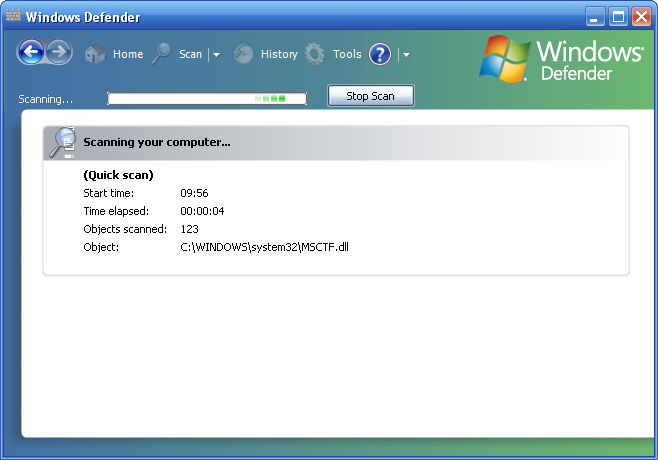
Task: Select the objects scanned value 123
Action: [189, 229]
